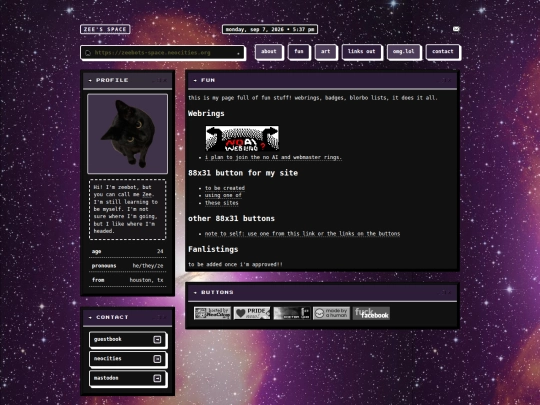Screen dimensions: 540x405
Task: Open the 'no AI and webmaster rings' link
Action: point(273,157)
